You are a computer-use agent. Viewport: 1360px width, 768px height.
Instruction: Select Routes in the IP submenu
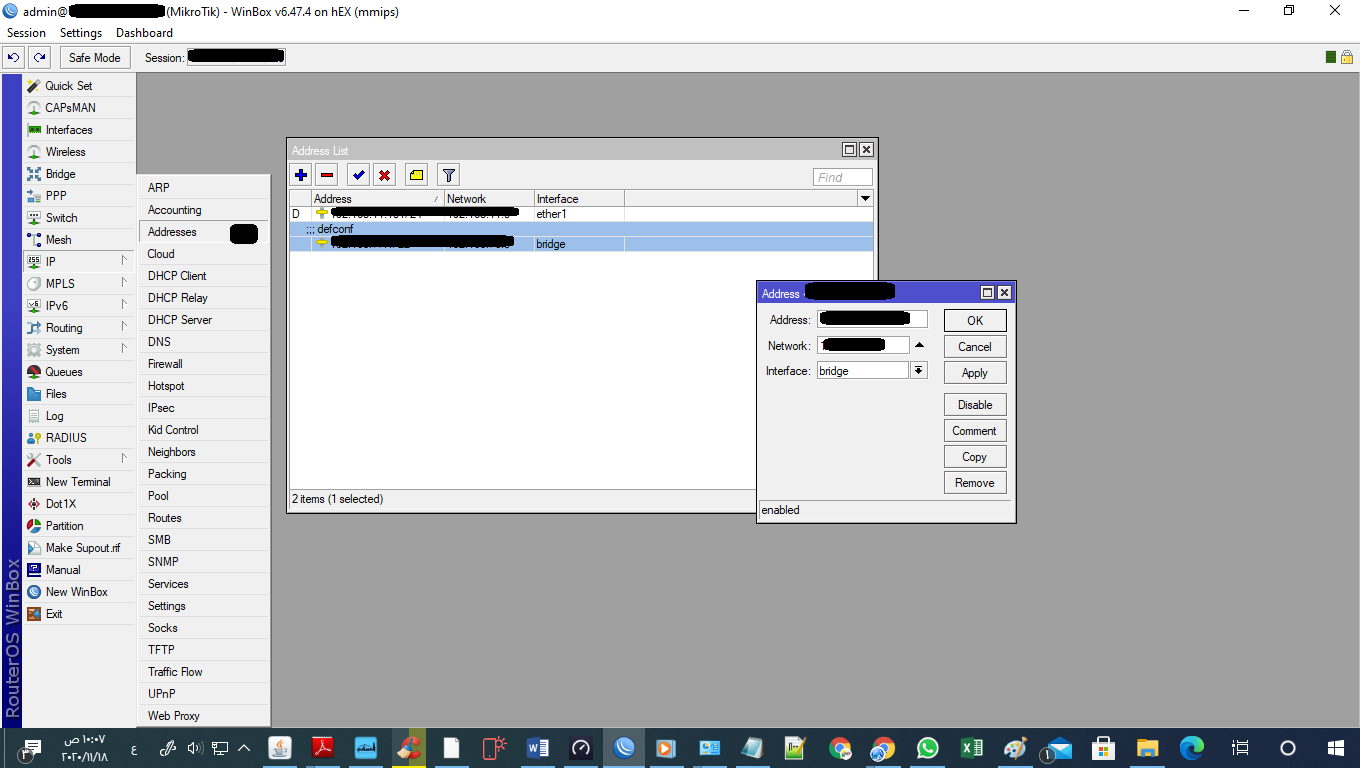203,518
